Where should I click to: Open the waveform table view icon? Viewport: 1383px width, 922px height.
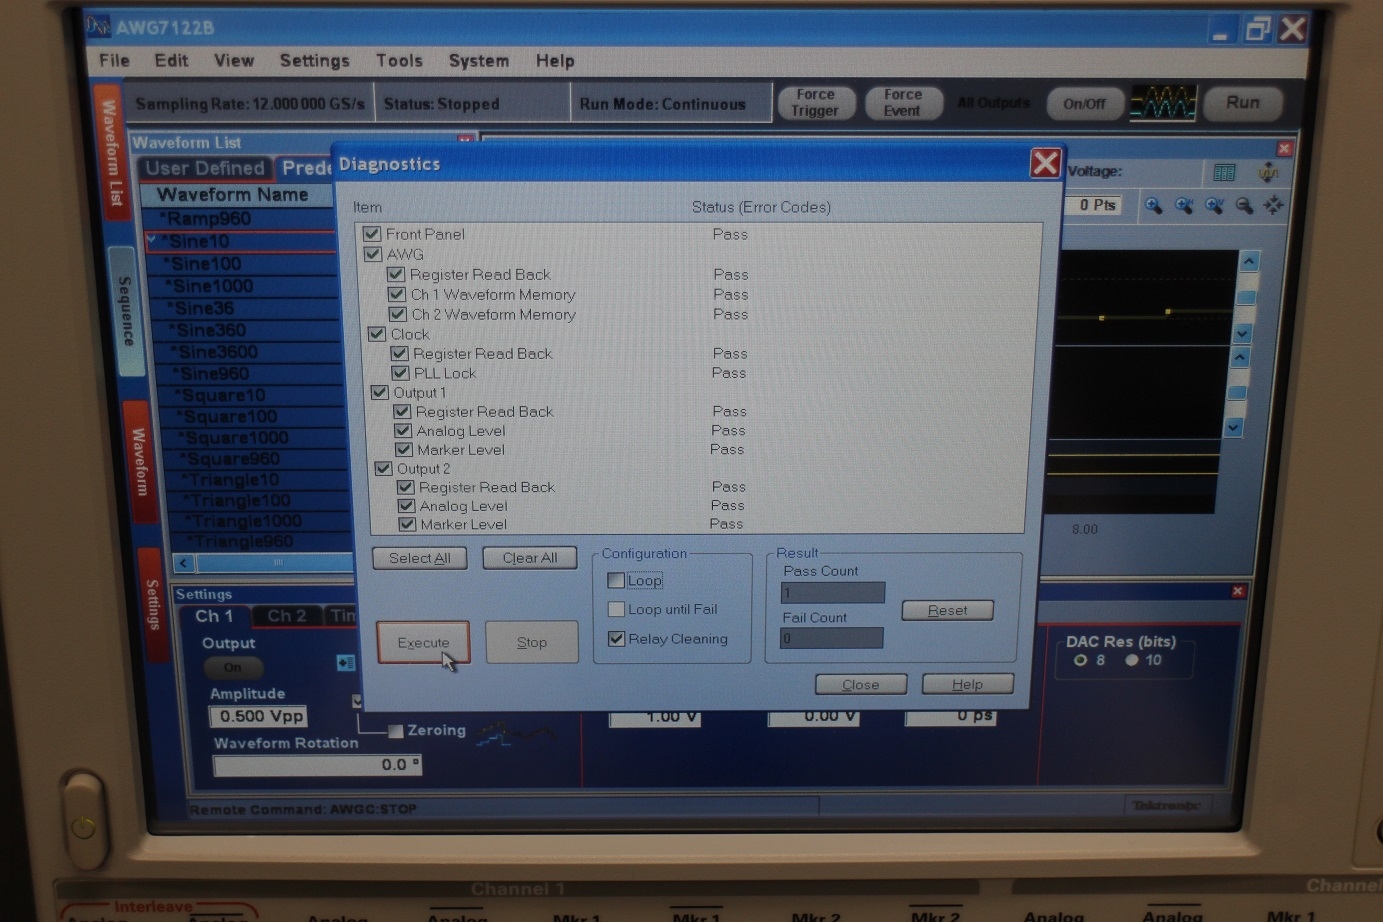click(x=1224, y=173)
